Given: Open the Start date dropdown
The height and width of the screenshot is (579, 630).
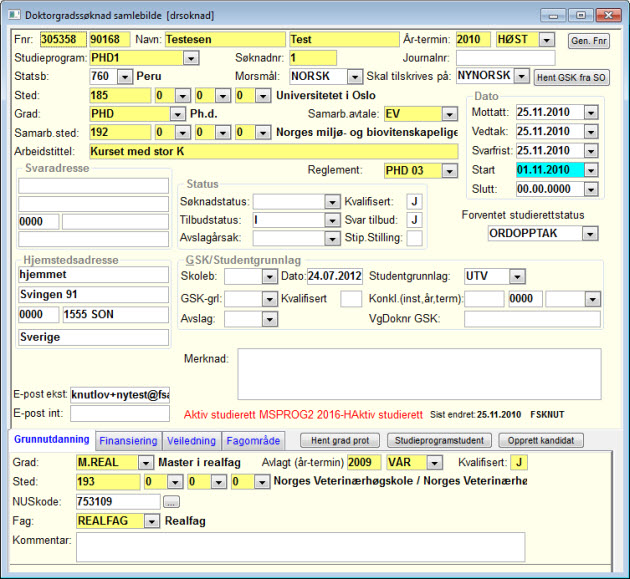Looking at the screenshot, I should (591, 170).
